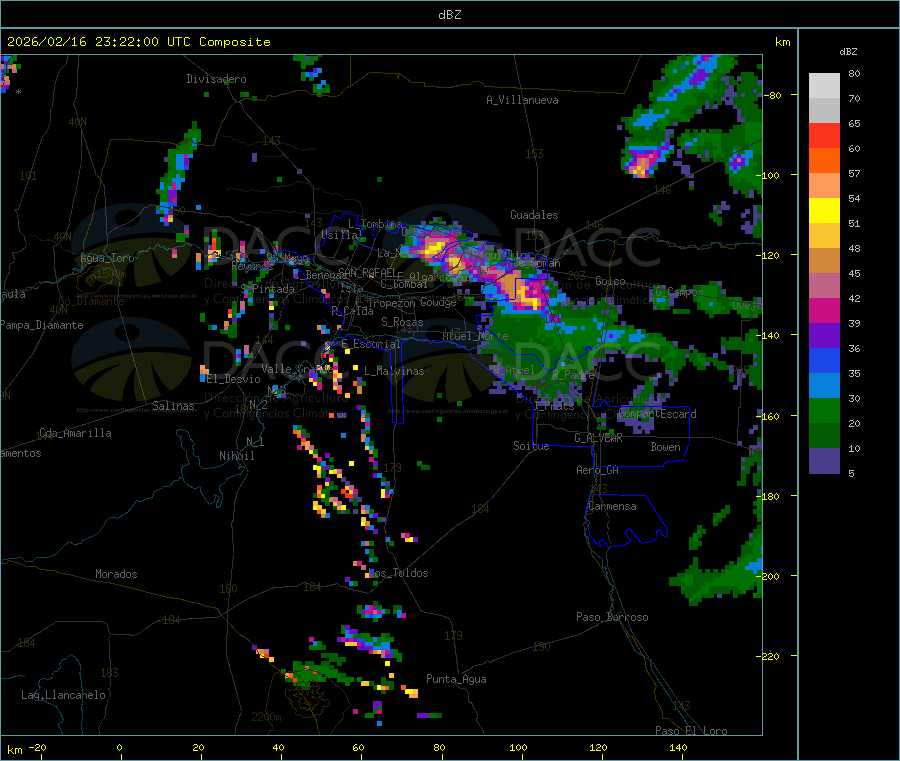The height and width of the screenshot is (761, 900).
Task: Click the A_Villanueva map label
Action: [522, 100]
